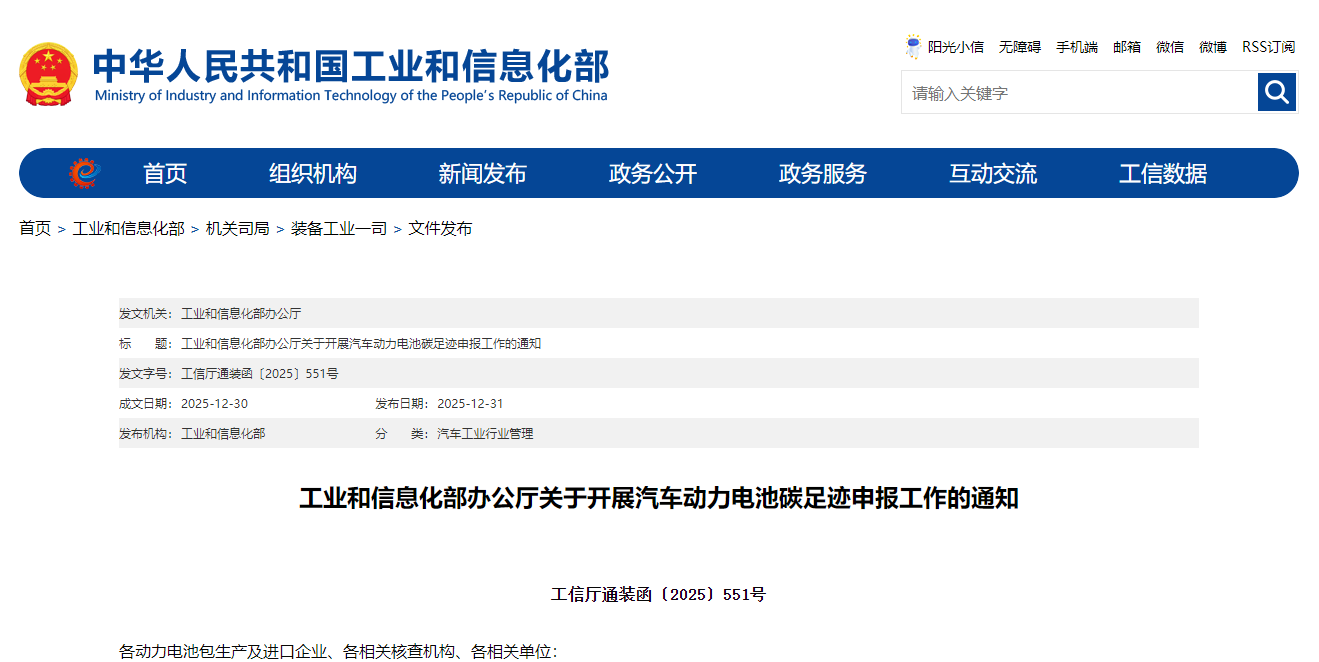Image resolution: width=1319 pixels, height=662 pixels.
Task: Select 政务公开 in the navigation bar
Action: pyautogui.click(x=652, y=173)
